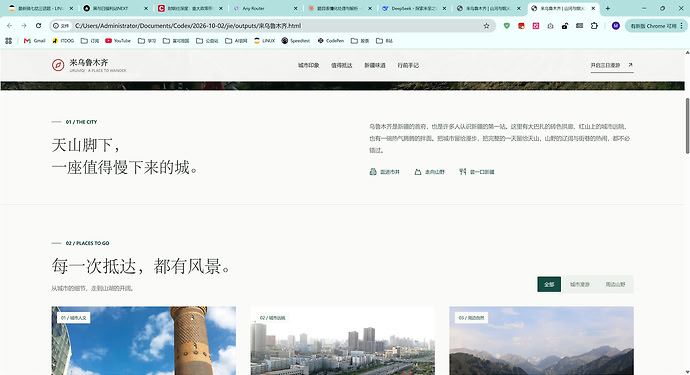Click the padlock extension icon

pyautogui.click(x=565, y=26)
